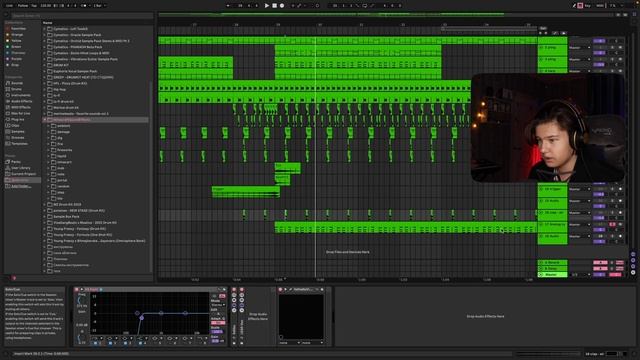The image size is (640, 360).
Task: Expand the fireworks subfolder
Action: tap(49, 150)
